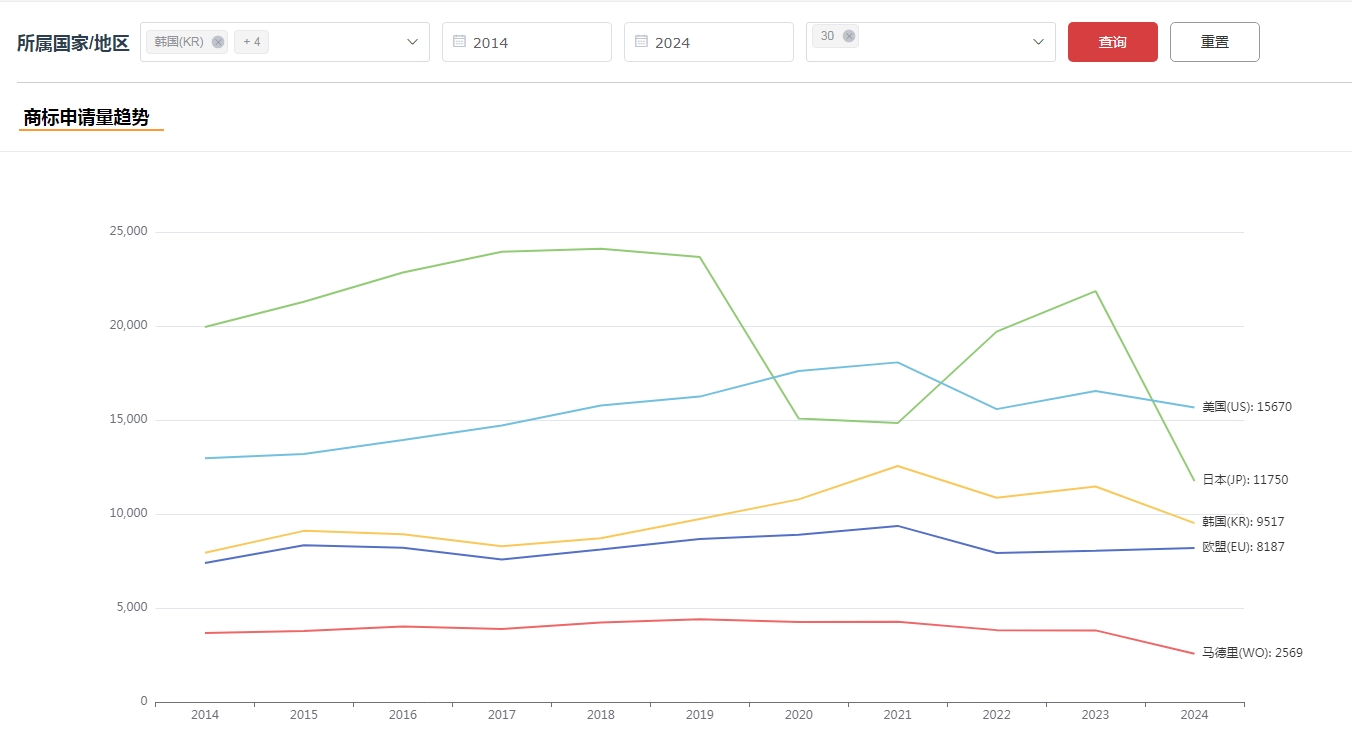Expand the country/region dropdown arrow
The width and height of the screenshot is (1352, 746).
(x=413, y=42)
